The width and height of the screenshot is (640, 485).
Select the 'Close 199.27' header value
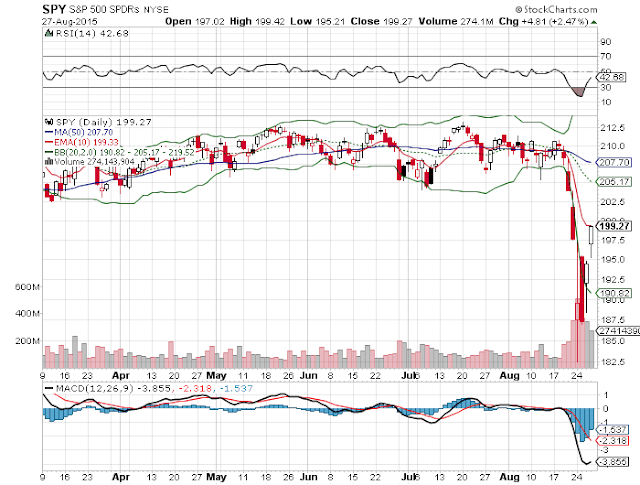(382, 21)
